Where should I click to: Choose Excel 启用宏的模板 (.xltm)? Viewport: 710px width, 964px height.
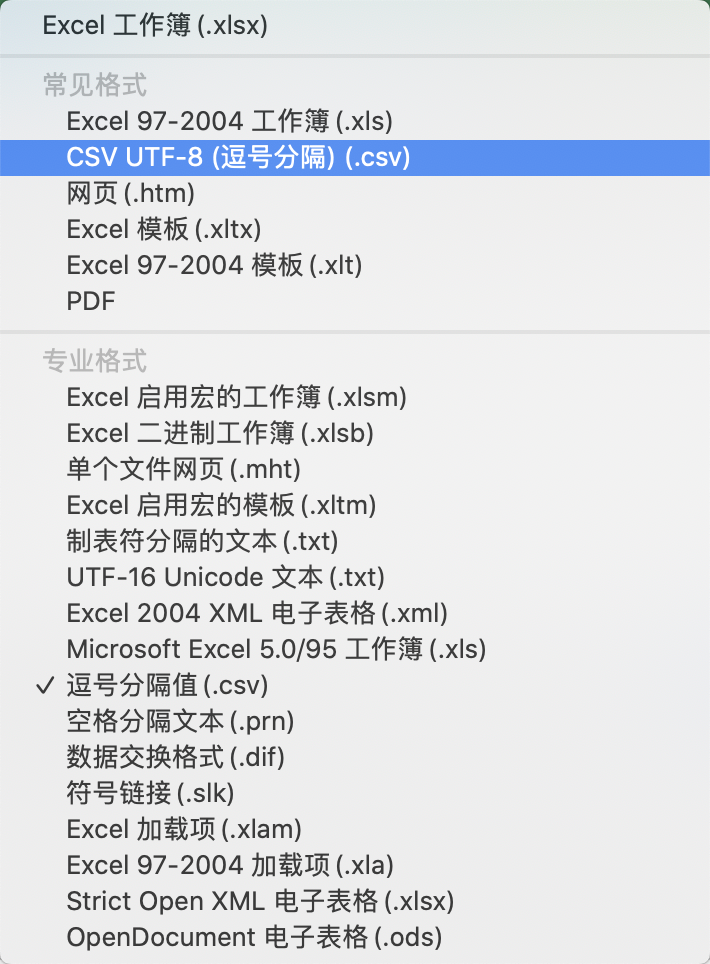[x=220, y=505]
